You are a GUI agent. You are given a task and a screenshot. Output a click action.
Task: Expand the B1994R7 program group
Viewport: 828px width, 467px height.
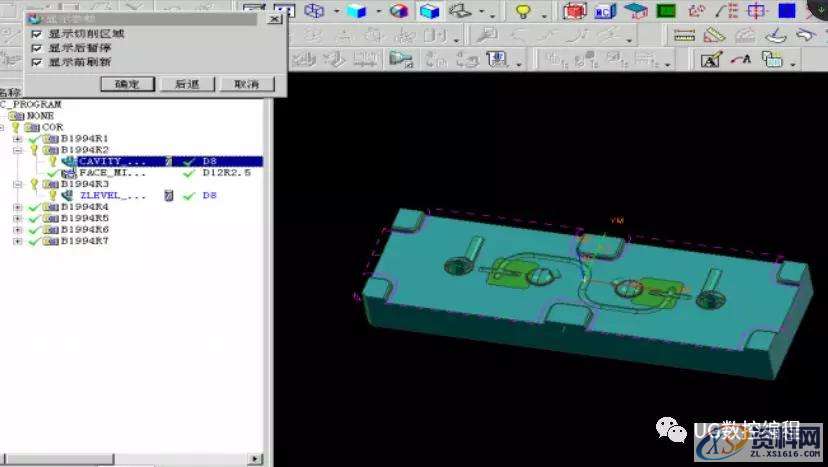click(x=17, y=241)
